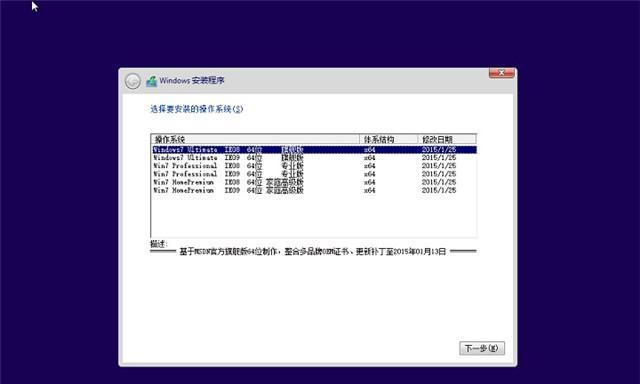
Task: Click x64 in the IE09 专业版 row
Action: [x=369, y=174]
